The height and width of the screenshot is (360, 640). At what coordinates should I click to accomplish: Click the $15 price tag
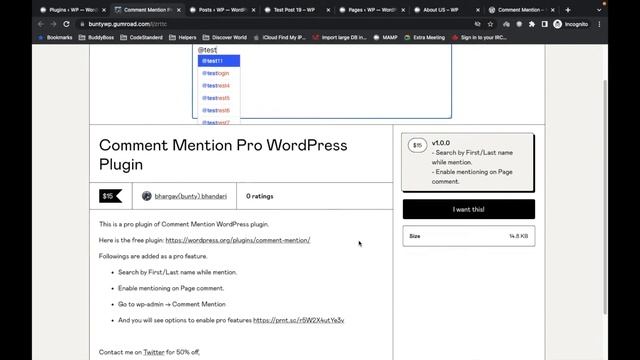[x=110, y=196]
